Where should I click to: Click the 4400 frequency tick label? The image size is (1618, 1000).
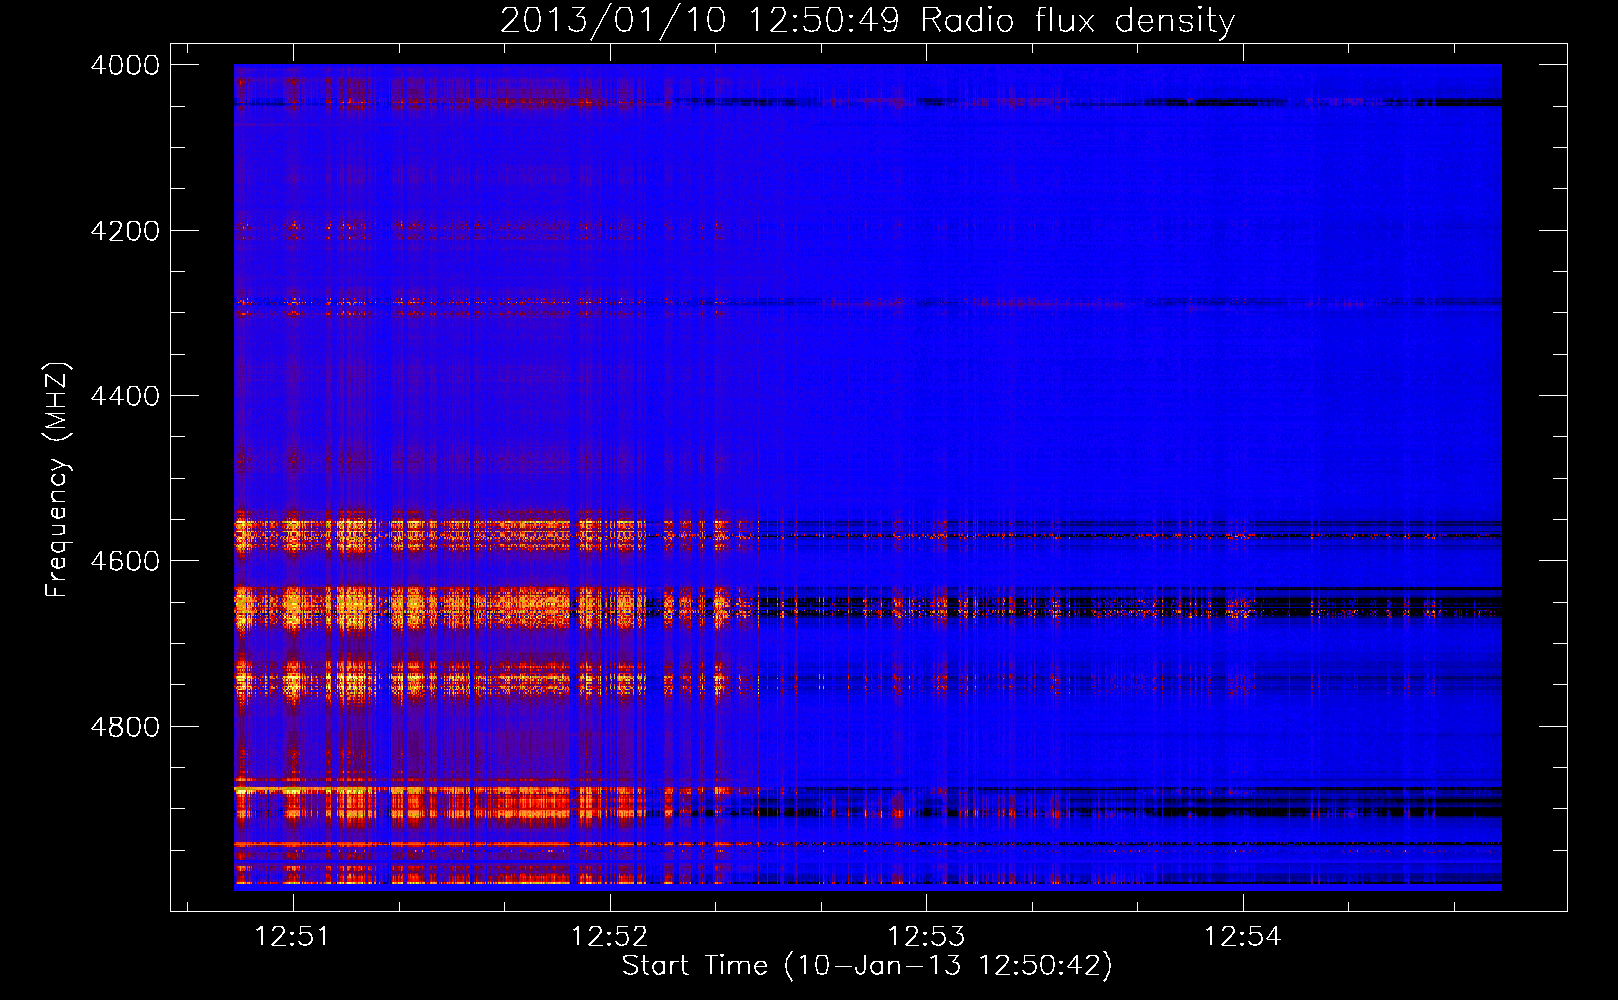click(125, 396)
